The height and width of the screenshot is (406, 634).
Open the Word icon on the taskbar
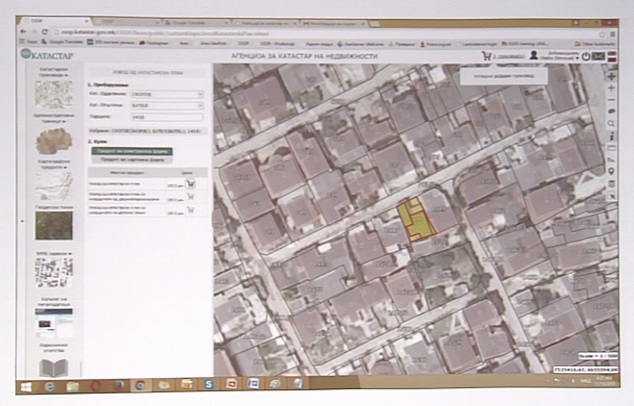pyautogui.click(x=254, y=383)
